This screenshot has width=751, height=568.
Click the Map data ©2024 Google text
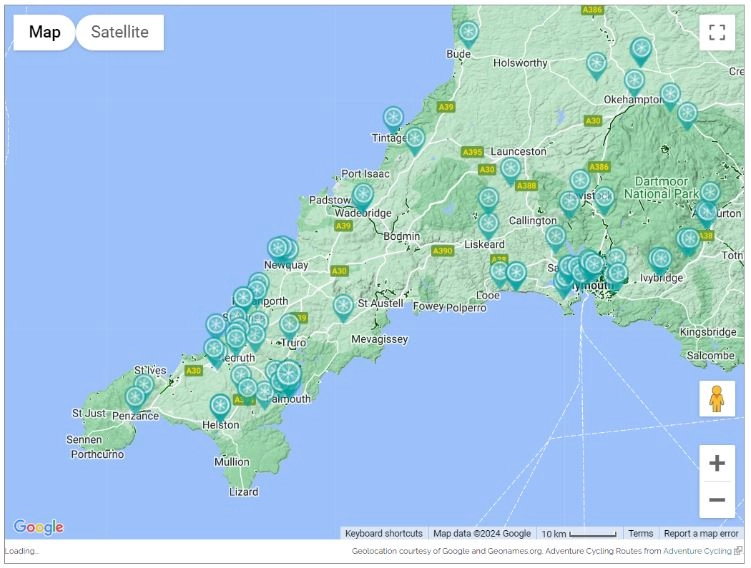coord(482,533)
